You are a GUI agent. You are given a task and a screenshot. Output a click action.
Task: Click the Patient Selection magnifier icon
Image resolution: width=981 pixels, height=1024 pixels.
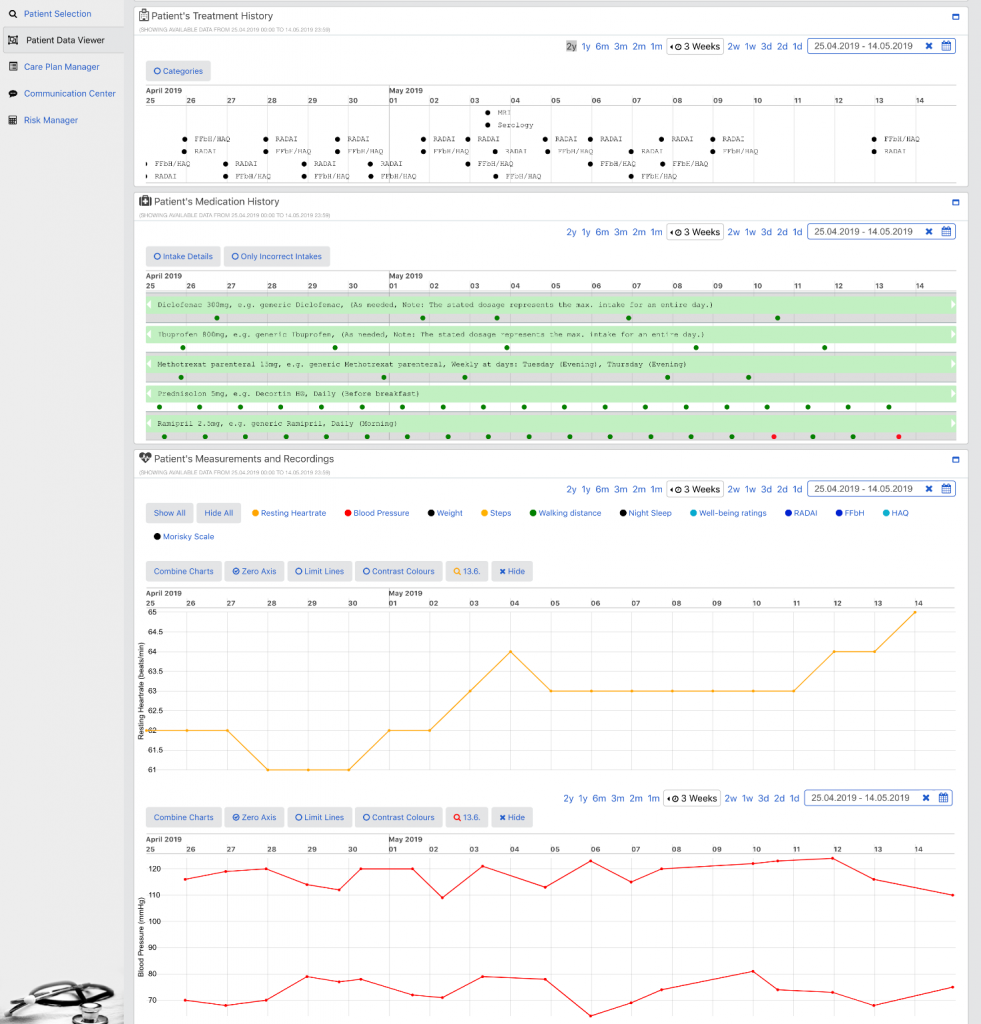tap(12, 14)
